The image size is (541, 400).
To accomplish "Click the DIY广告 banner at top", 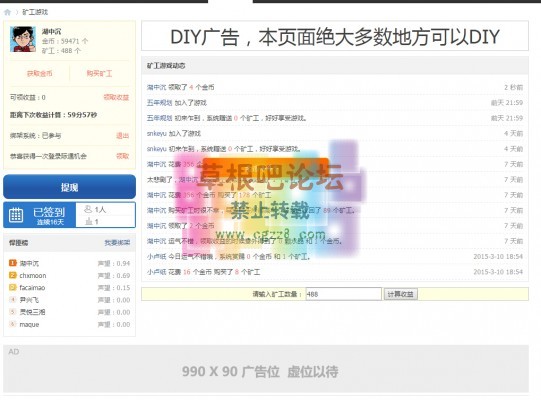I will tap(335, 36).
